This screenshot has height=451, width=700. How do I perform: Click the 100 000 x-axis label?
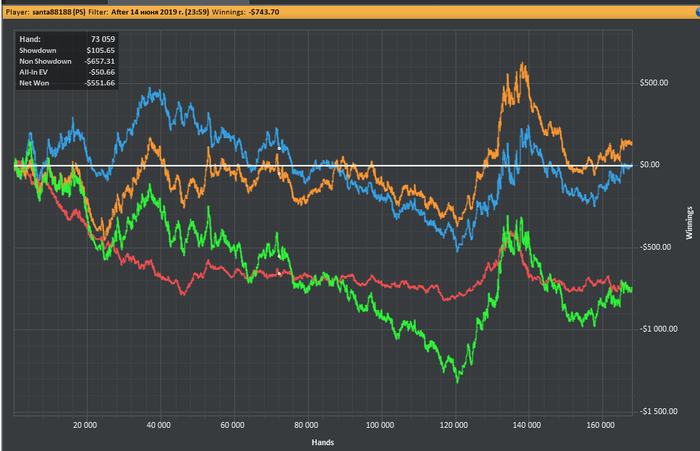pos(380,425)
